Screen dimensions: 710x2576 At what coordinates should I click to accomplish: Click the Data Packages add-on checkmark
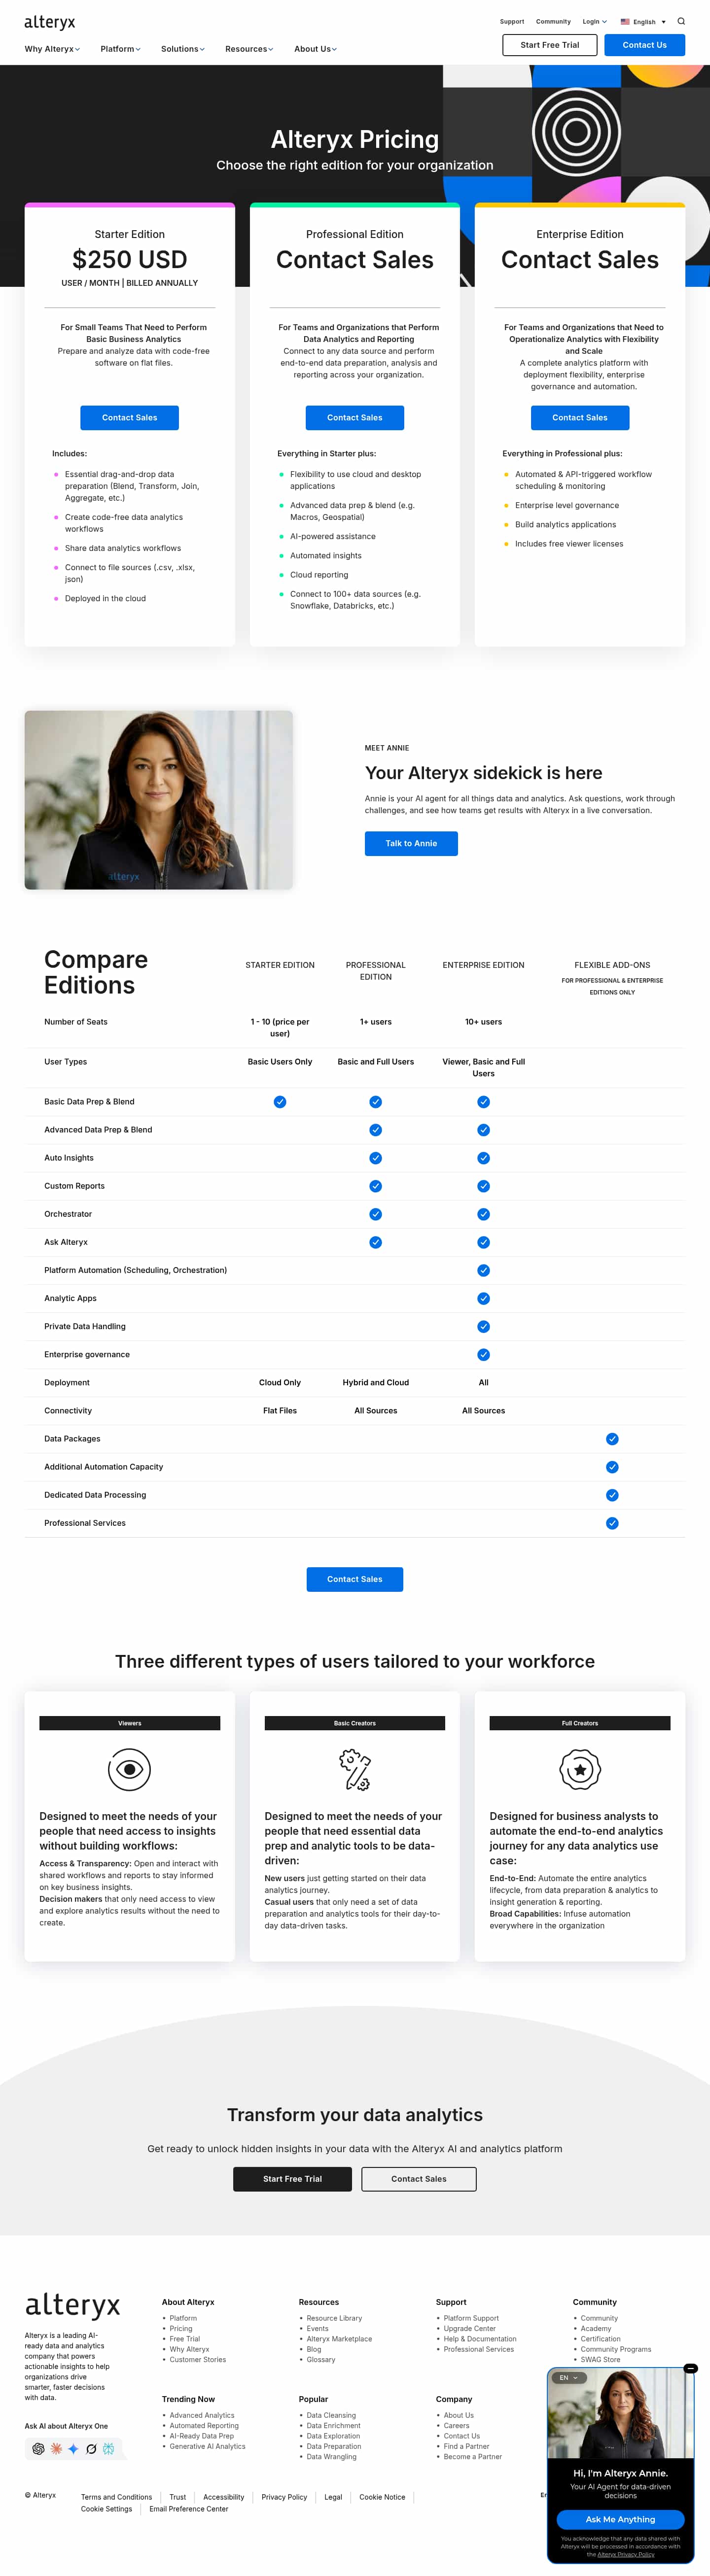612,1438
